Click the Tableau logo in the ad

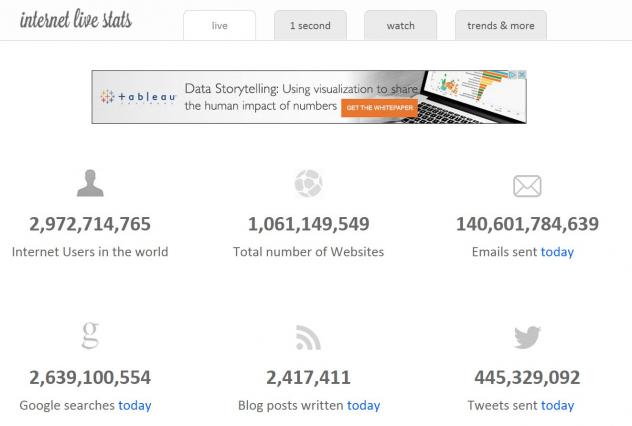[138, 96]
